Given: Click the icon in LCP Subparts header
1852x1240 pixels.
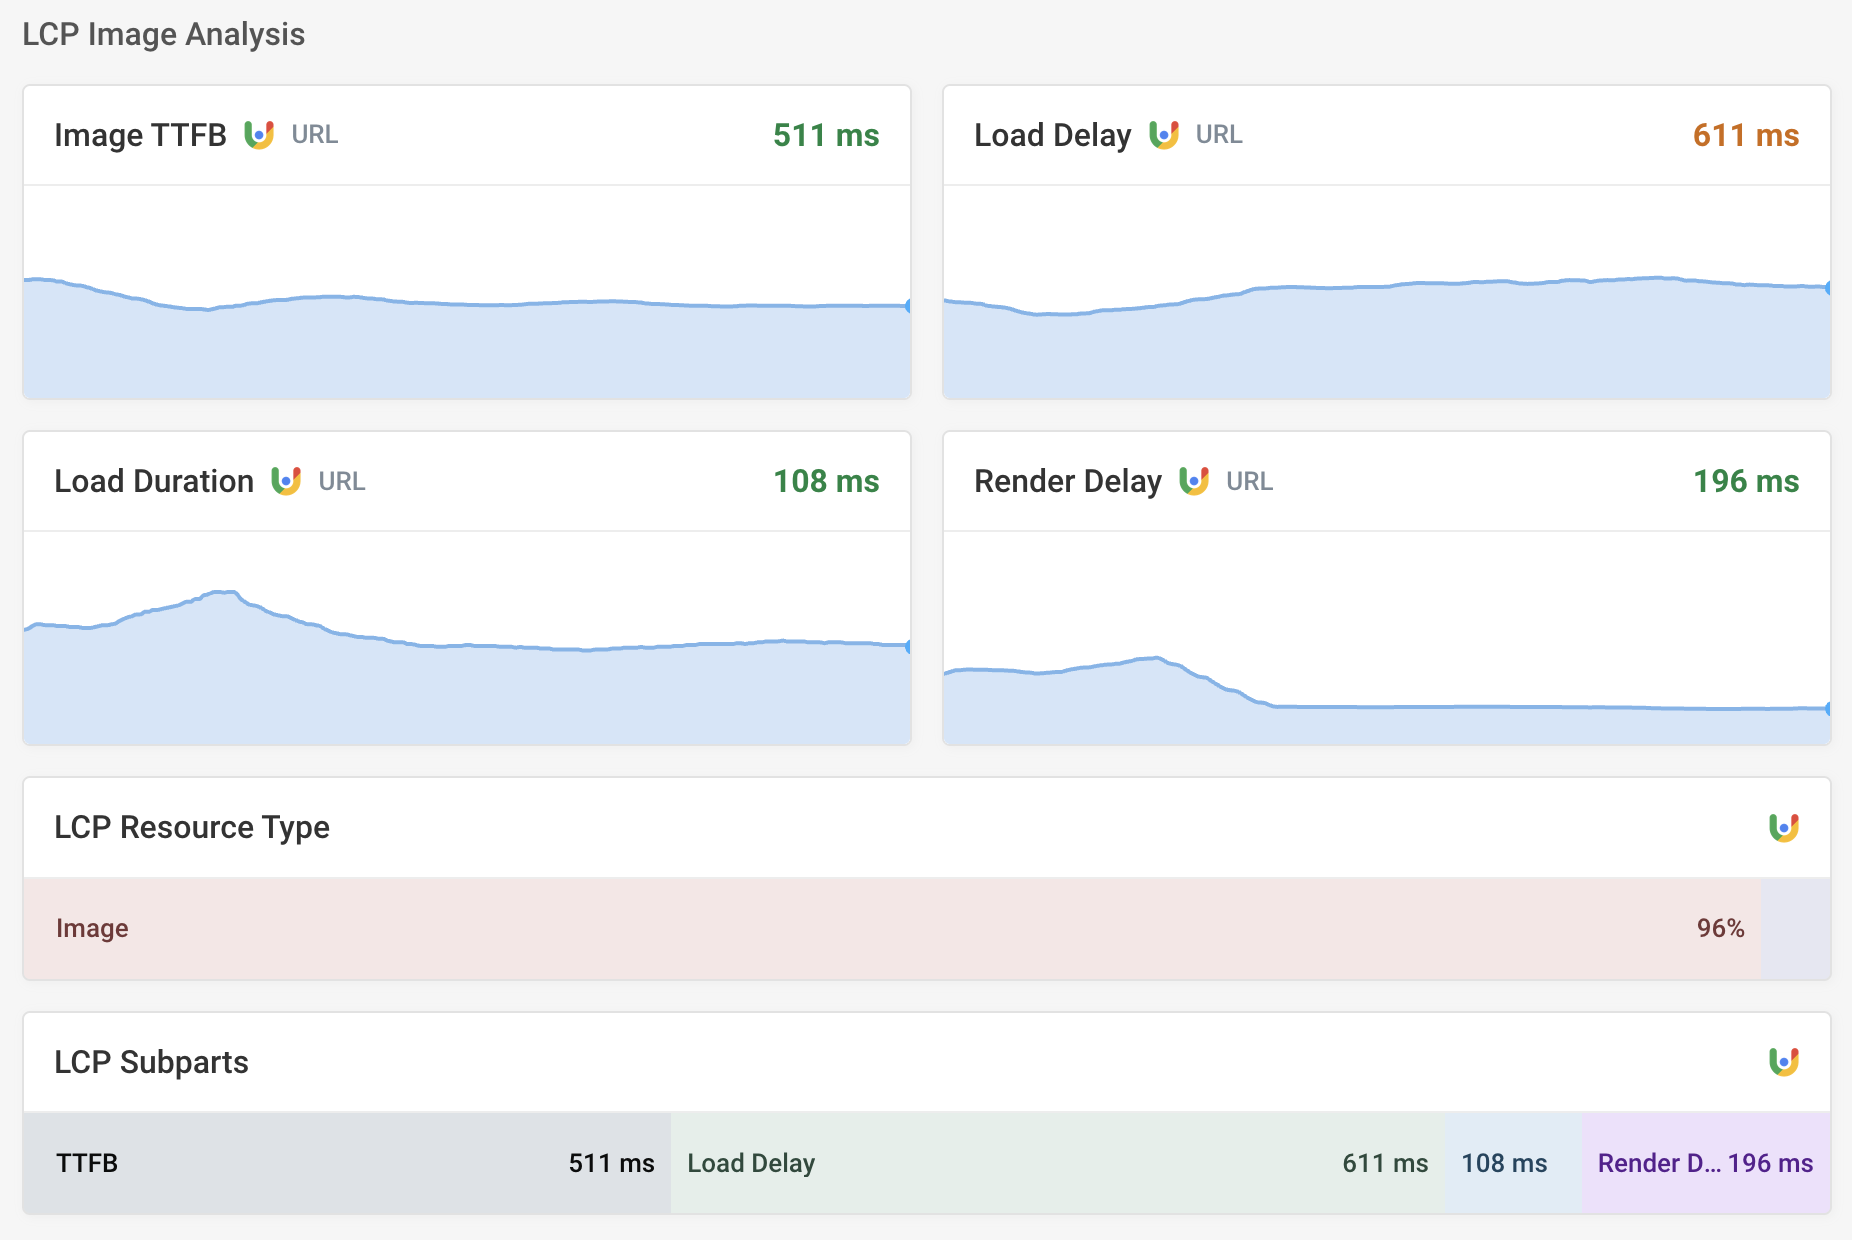Looking at the screenshot, I should [x=1783, y=1062].
